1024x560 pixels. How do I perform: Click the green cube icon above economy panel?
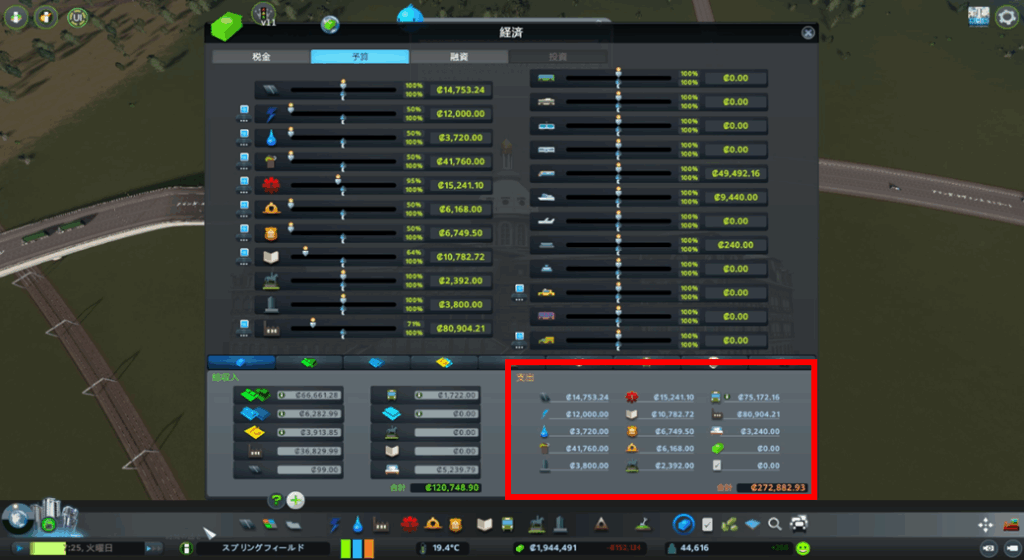click(x=227, y=26)
